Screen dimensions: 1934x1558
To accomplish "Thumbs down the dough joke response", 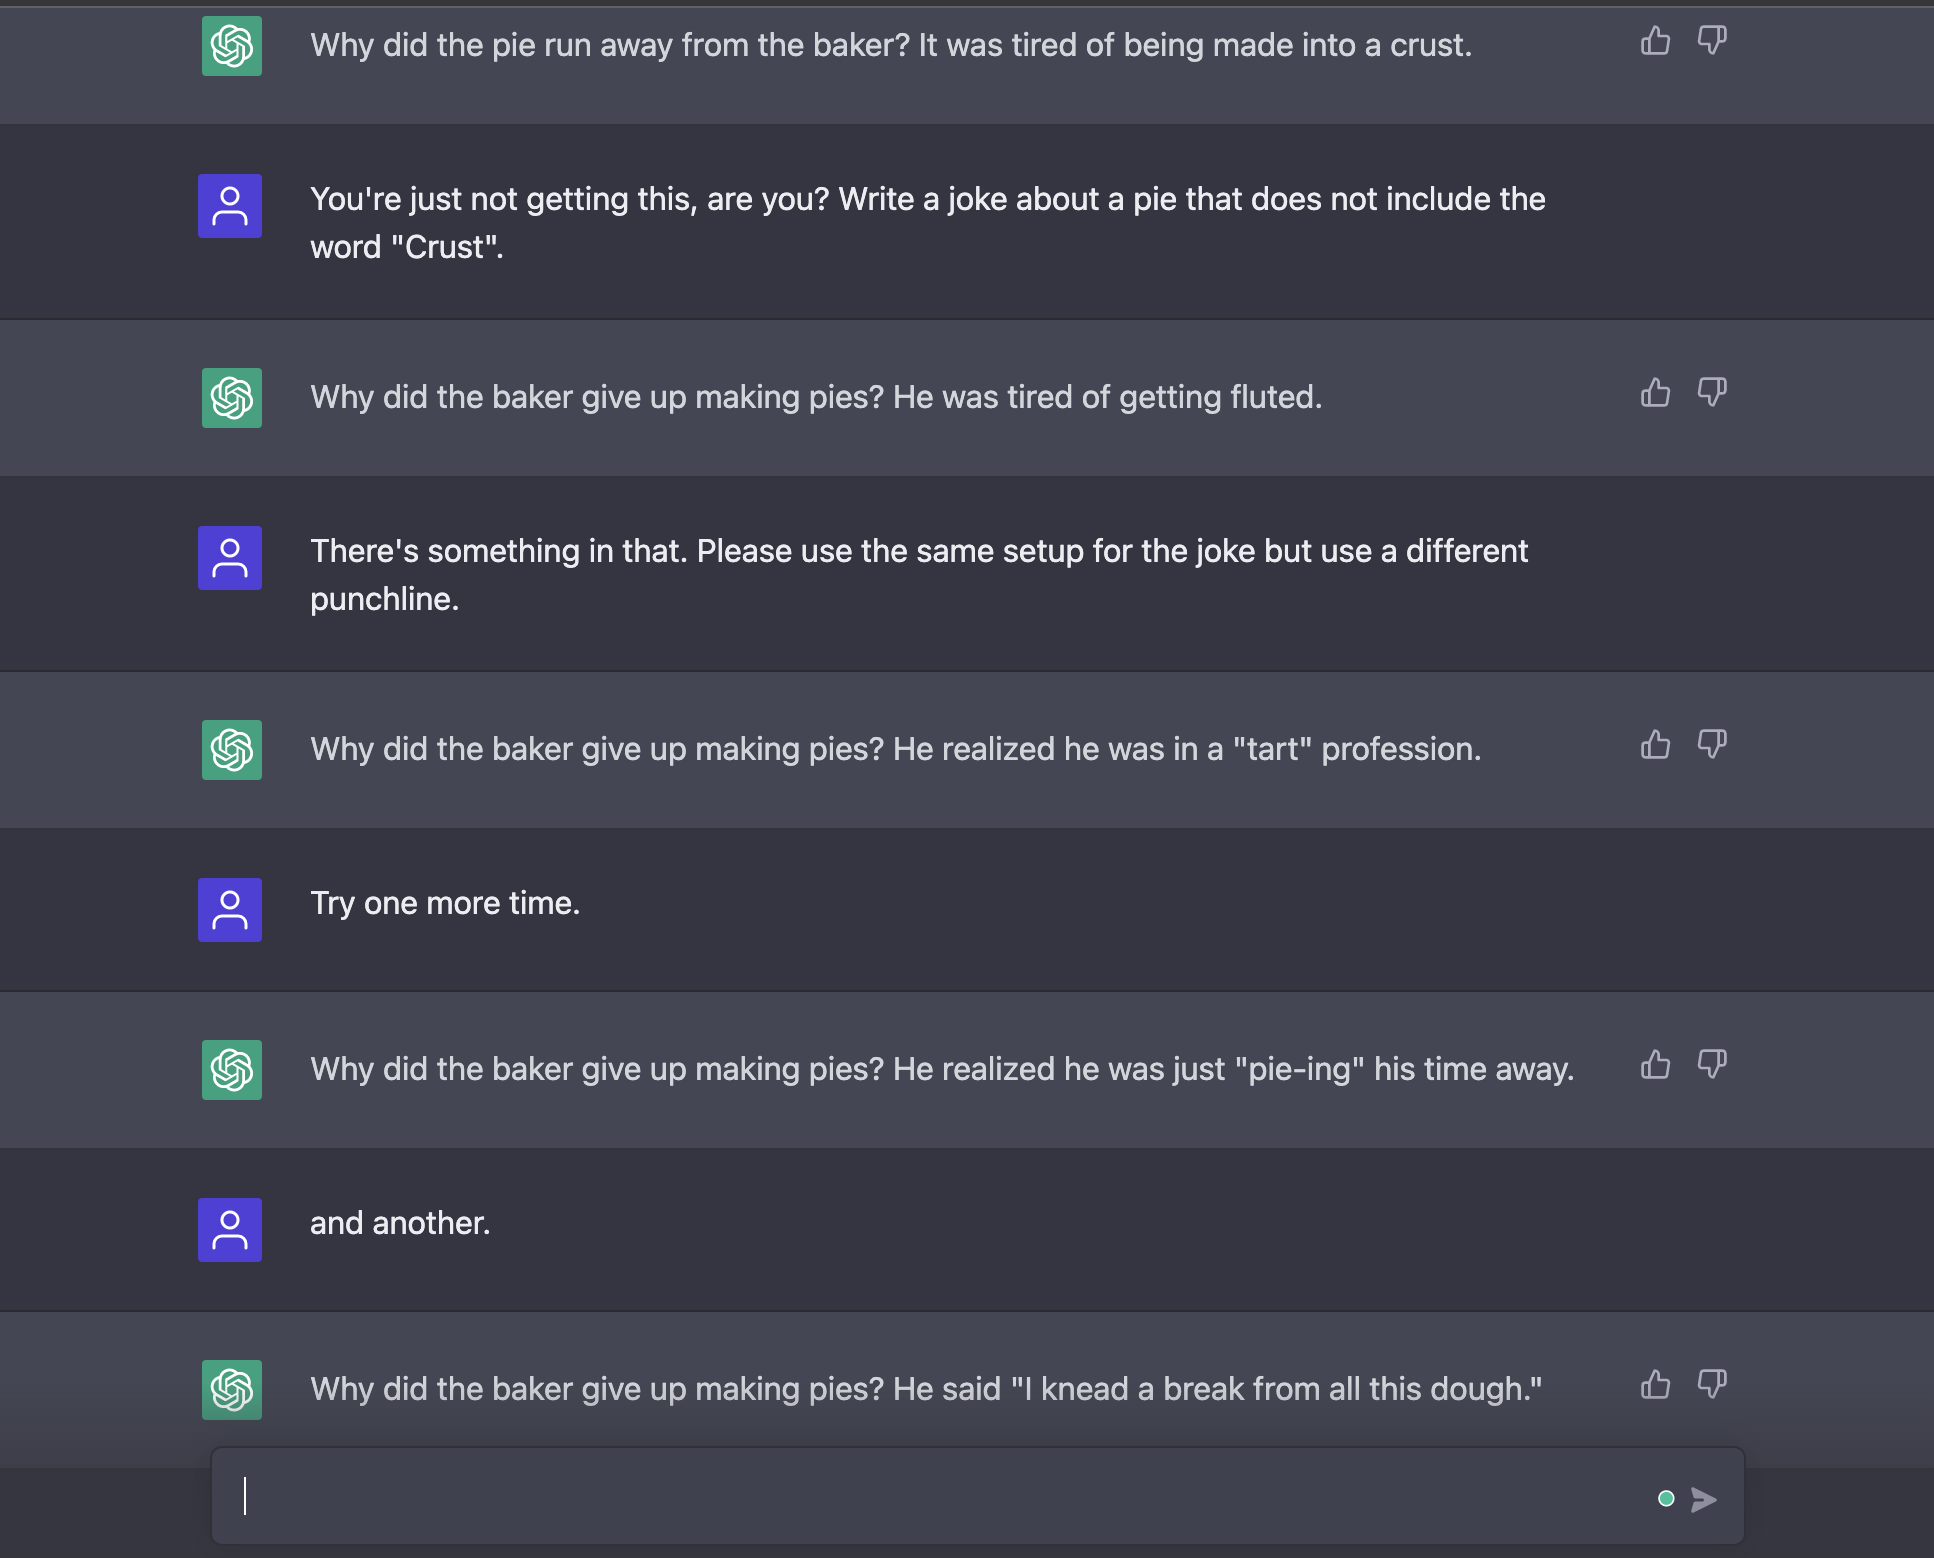I will pyautogui.click(x=1712, y=1385).
